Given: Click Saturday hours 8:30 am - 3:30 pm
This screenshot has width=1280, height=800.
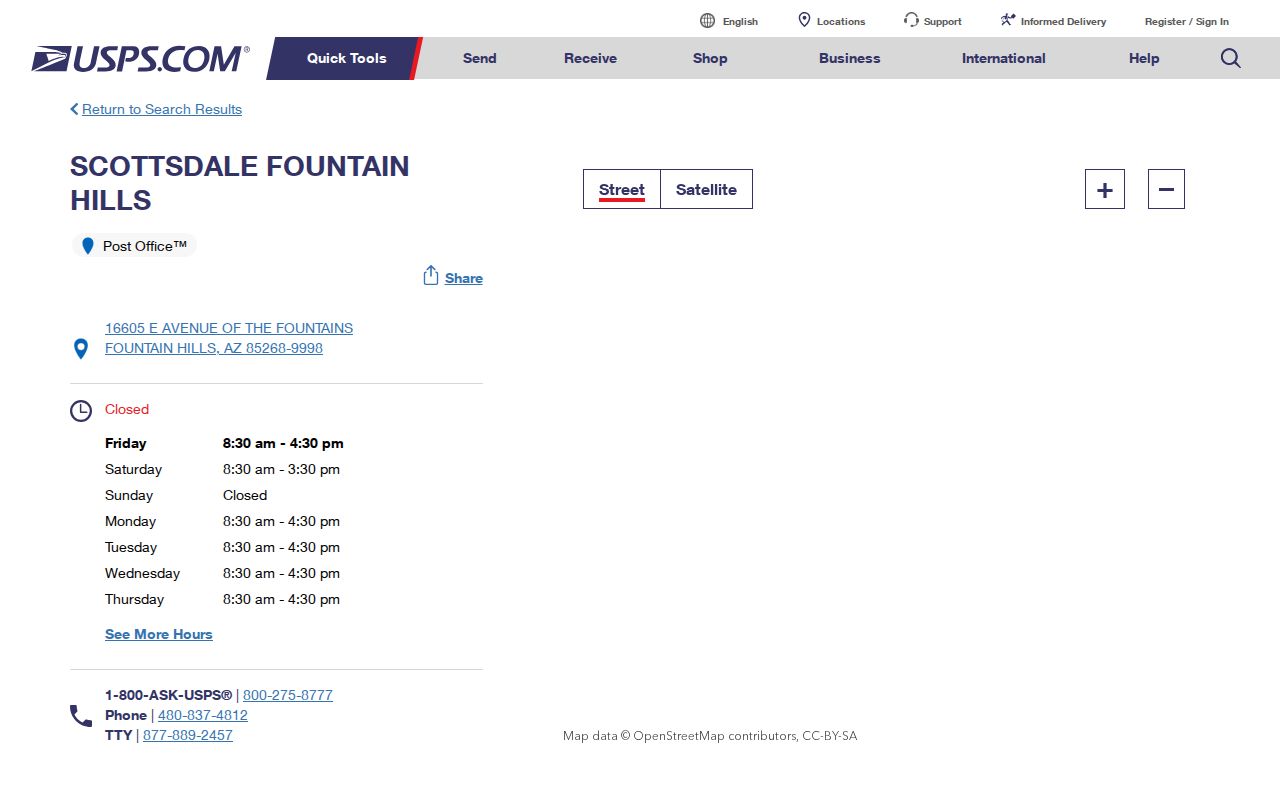Looking at the screenshot, I should point(281,469).
